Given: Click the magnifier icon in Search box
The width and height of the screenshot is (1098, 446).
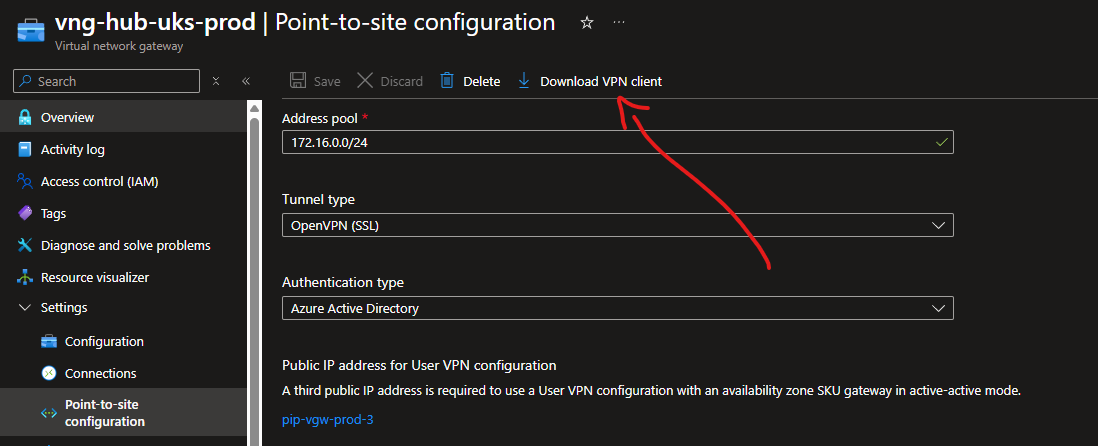Looking at the screenshot, I should 26,81.
